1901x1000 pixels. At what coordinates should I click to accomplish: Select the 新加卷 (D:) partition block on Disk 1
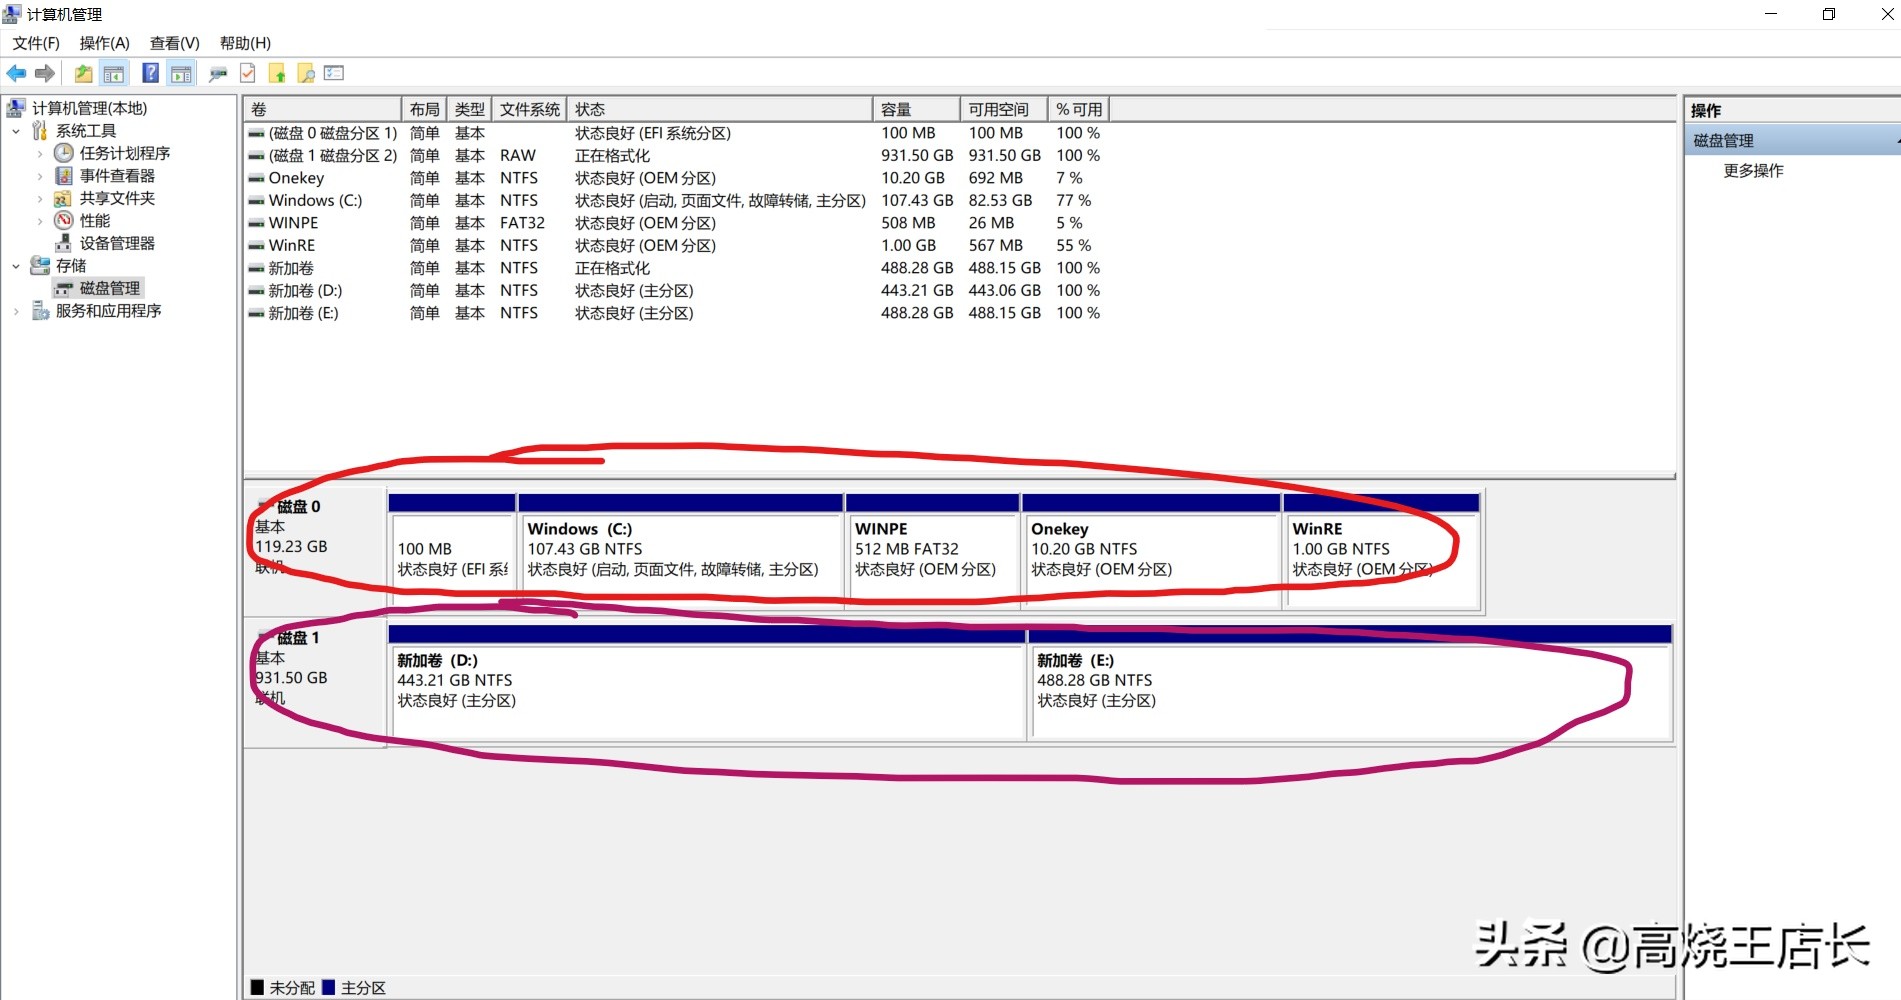[707, 682]
